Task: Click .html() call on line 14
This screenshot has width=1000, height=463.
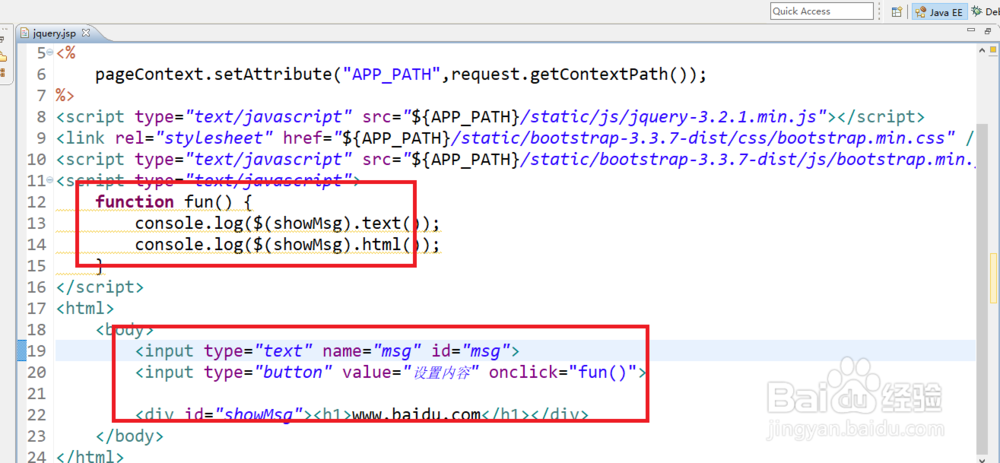Action: pyautogui.click(x=387, y=245)
